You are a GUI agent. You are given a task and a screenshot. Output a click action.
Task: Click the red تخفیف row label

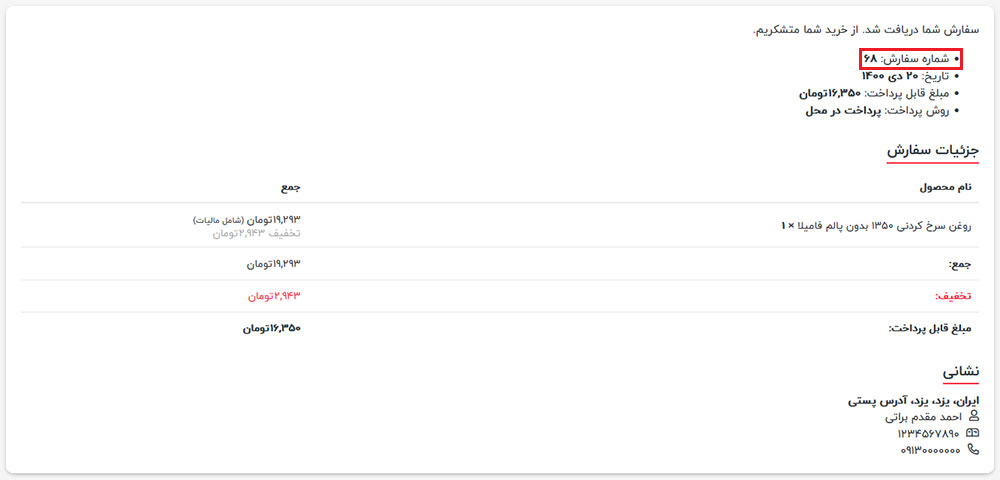click(953, 296)
